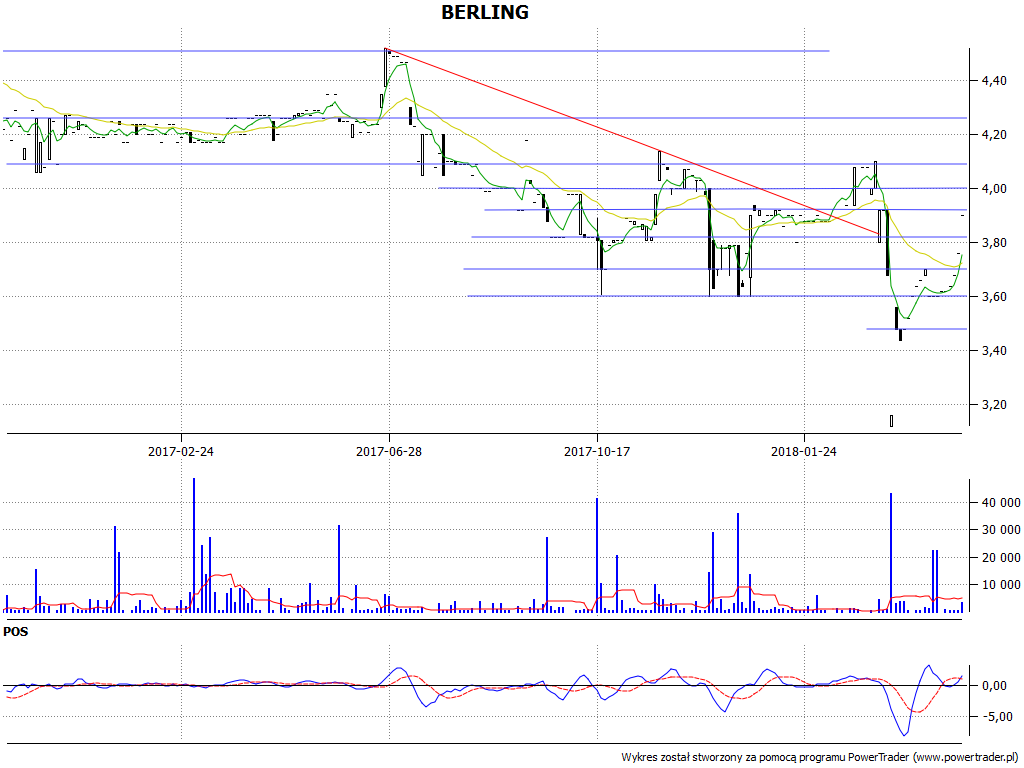Click the 30 000 volume axis label
Screen dimensions: 1024x768
[1000, 530]
